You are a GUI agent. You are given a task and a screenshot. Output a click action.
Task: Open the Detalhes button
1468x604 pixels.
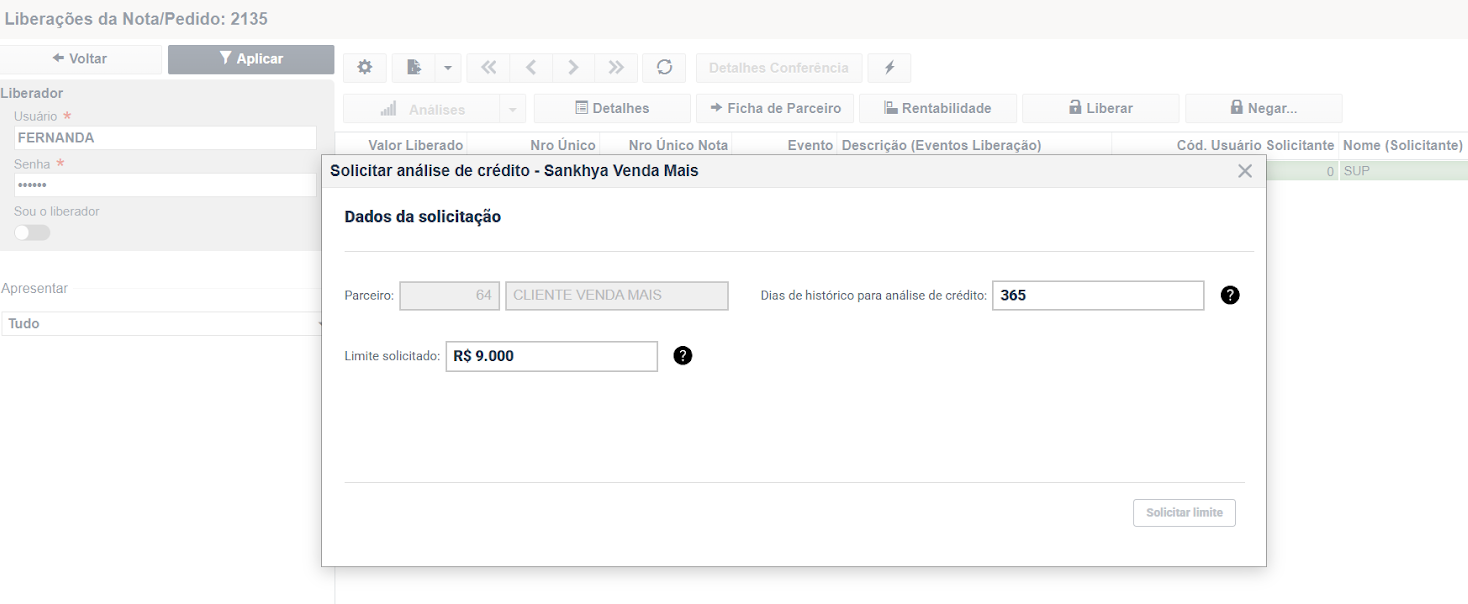point(612,108)
